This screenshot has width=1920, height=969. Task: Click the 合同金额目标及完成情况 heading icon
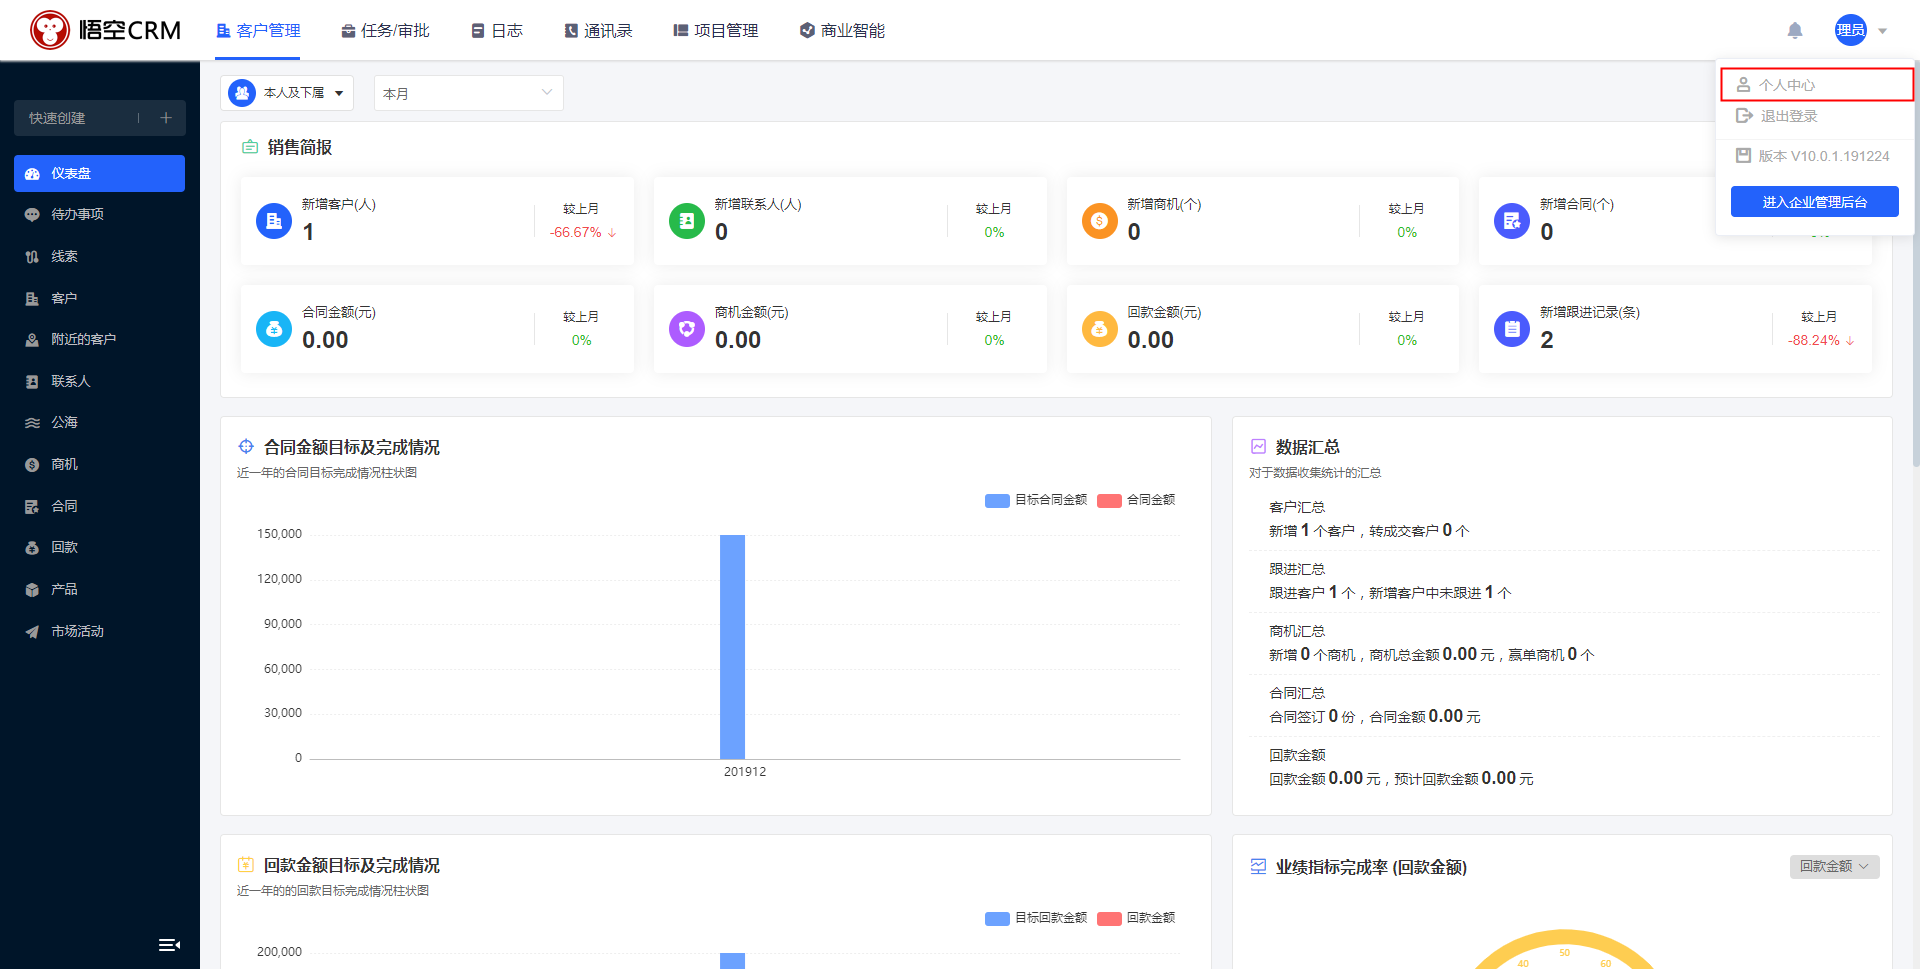point(246,447)
